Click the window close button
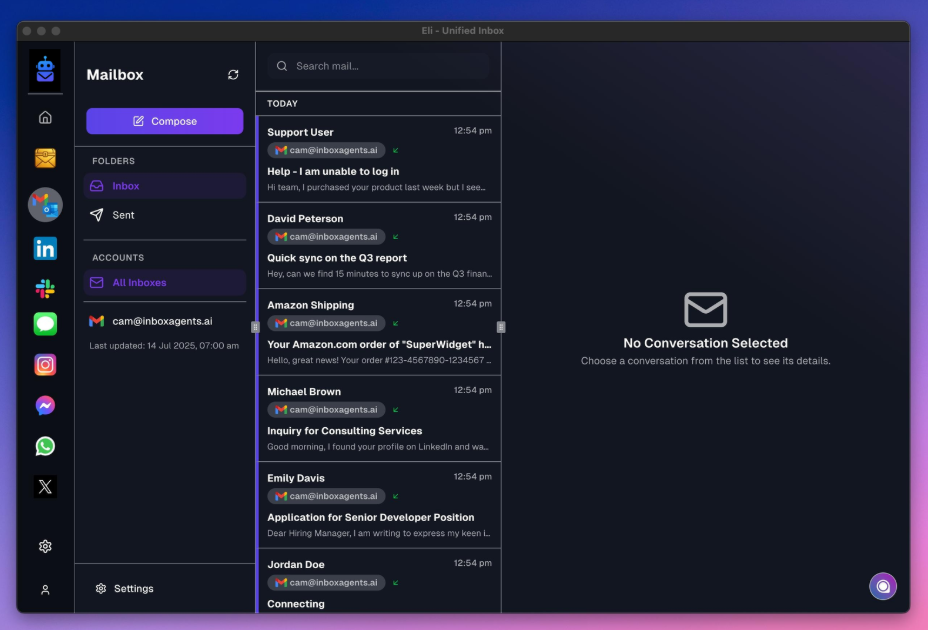Viewport: 928px width, 630px height. 27,31
